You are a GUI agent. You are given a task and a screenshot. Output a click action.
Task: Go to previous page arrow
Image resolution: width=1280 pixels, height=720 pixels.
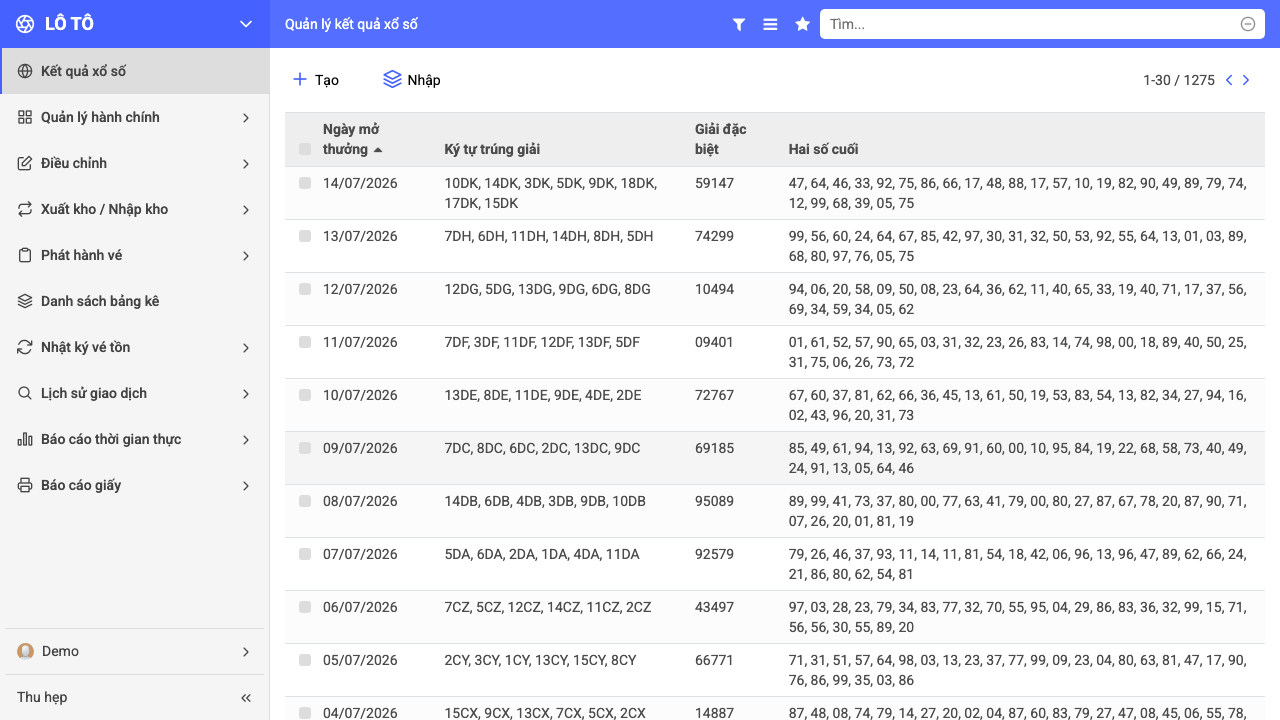(1229, 80)
